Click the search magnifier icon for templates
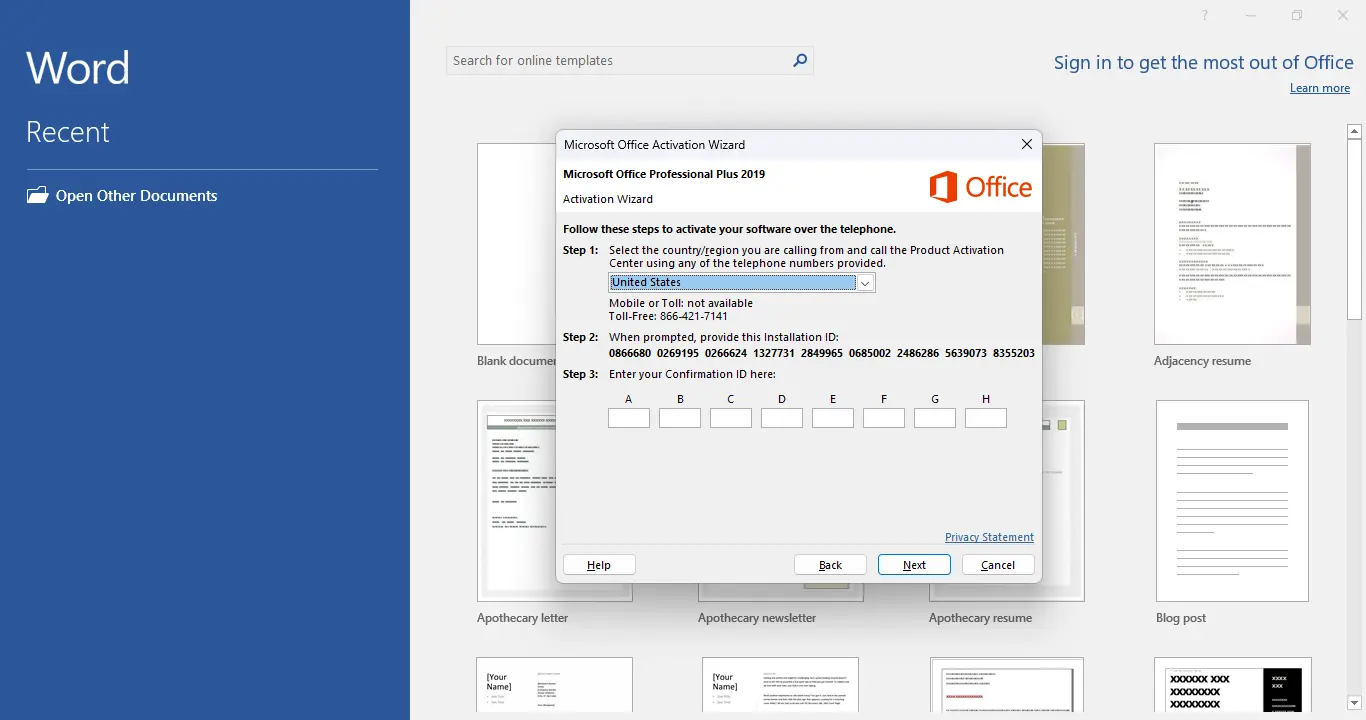The height and width of the screenshot is (720, 1366). tap(799, 60)
